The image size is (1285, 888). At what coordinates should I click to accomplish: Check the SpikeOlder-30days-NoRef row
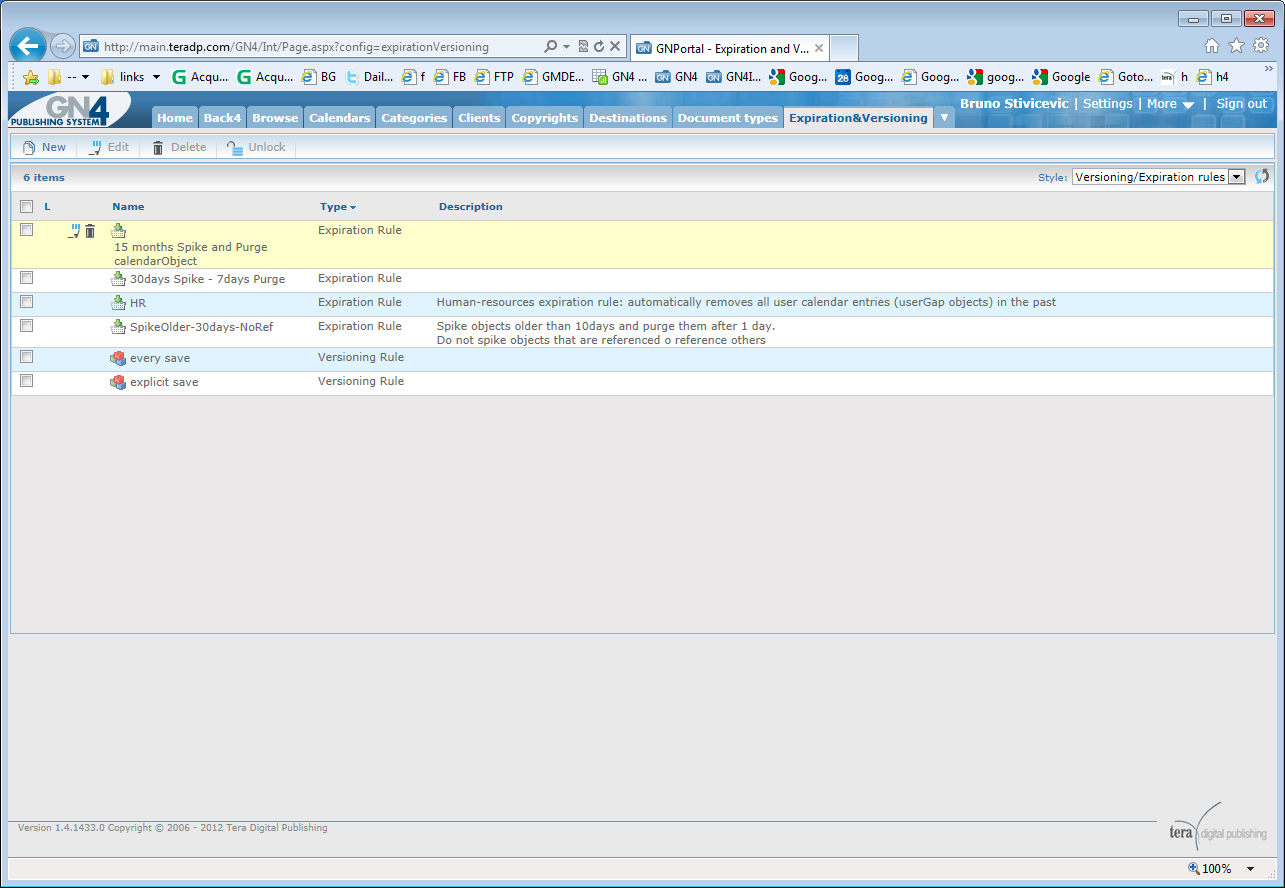click(27, 326)
